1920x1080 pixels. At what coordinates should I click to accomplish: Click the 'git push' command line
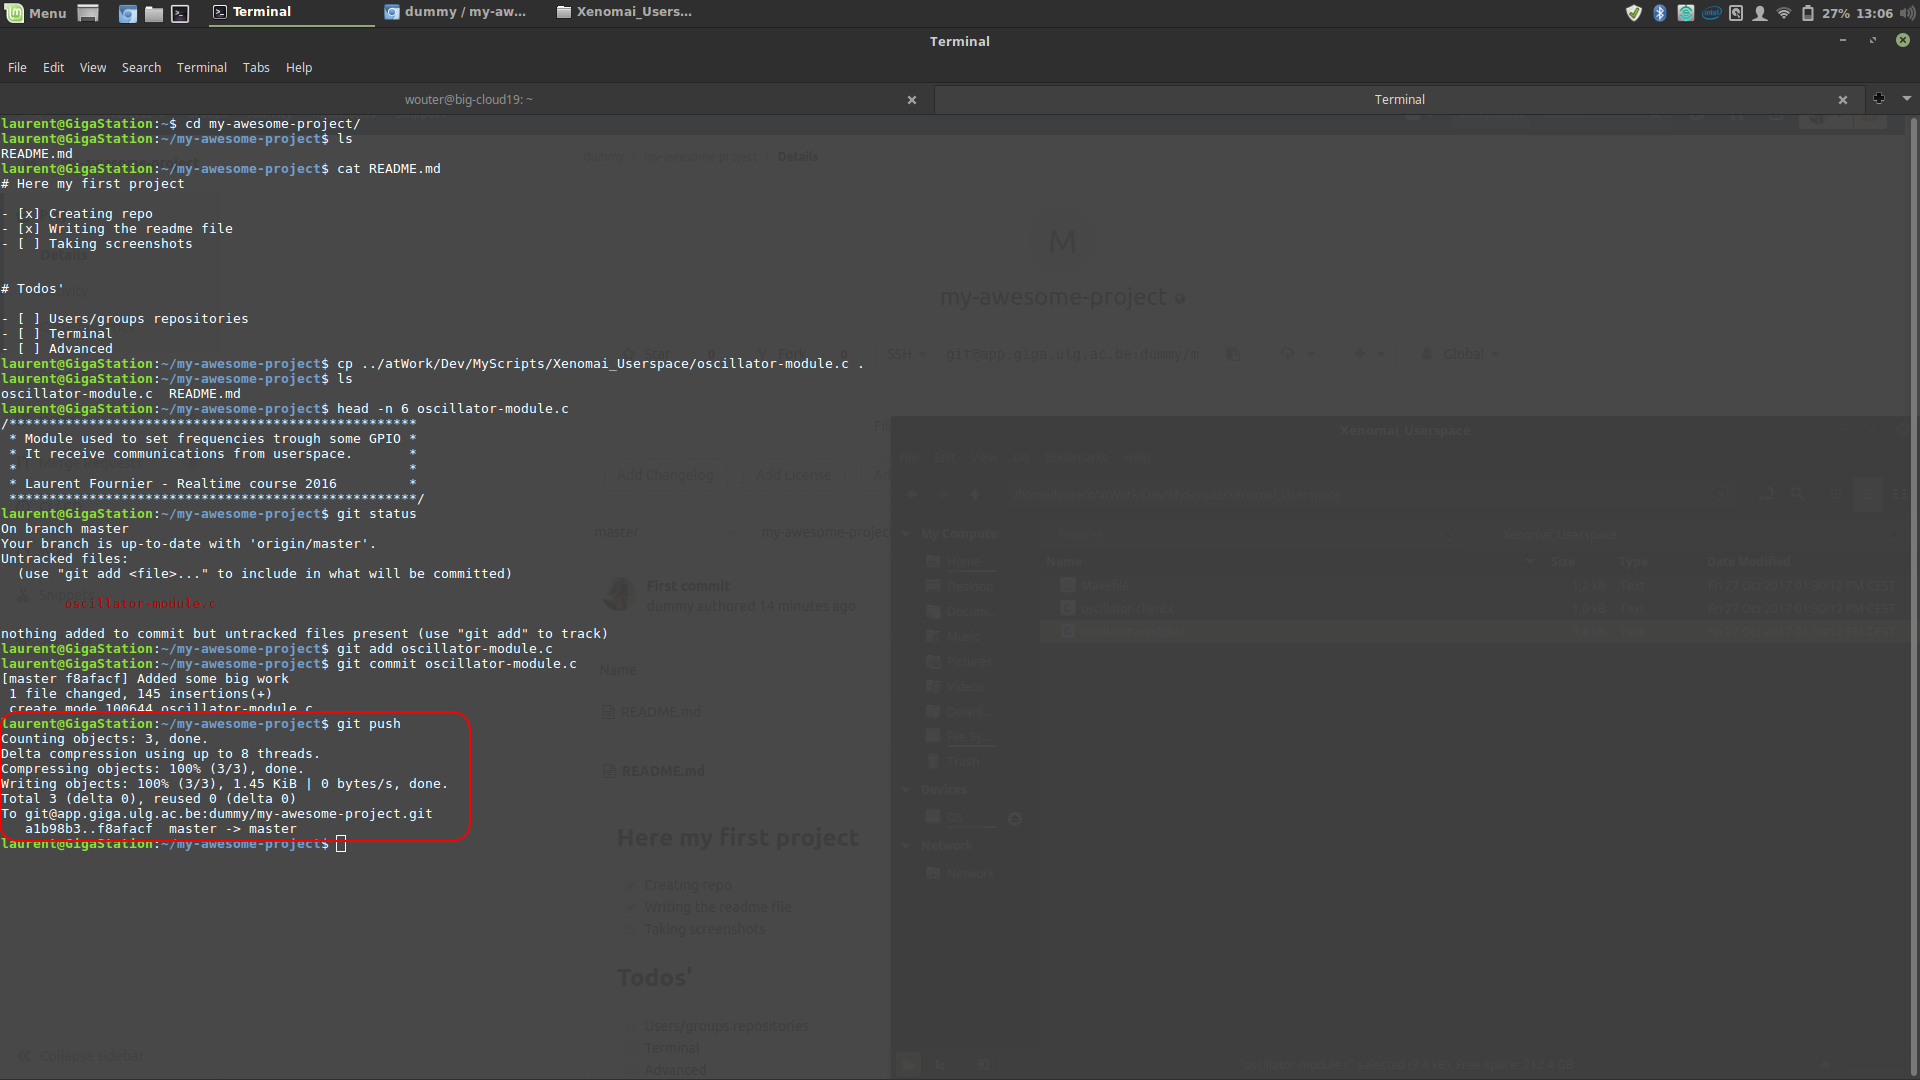(x=201, y=724)
